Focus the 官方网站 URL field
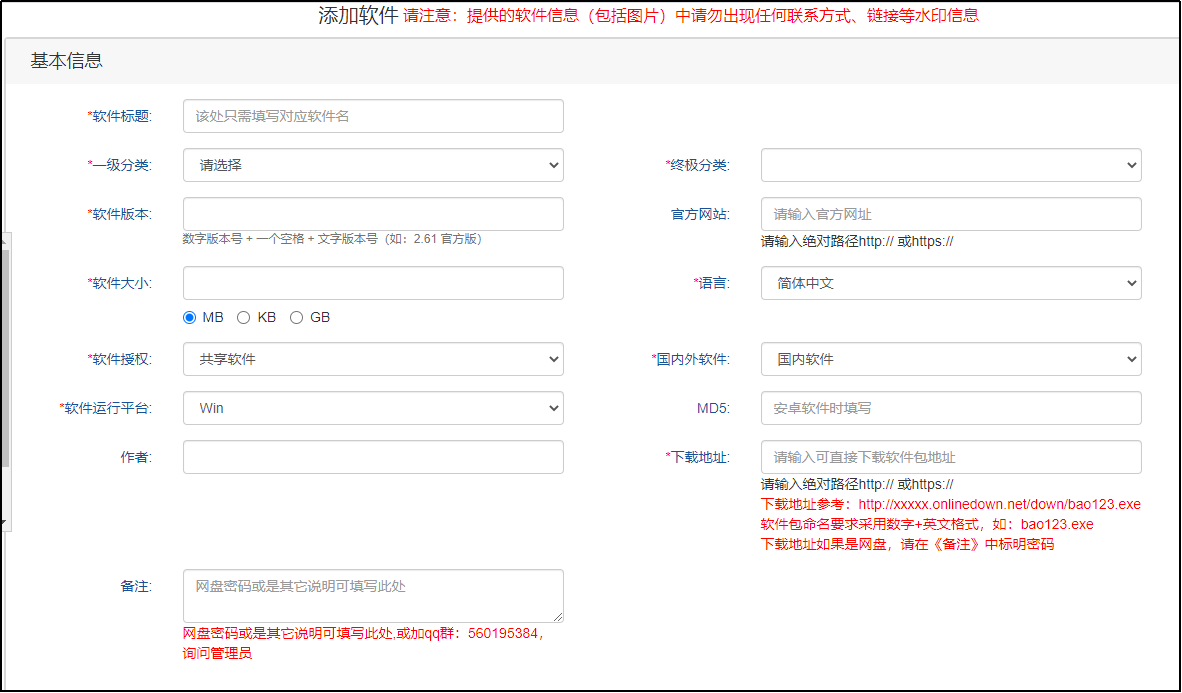The height and width of the screenshot is (693, 1182). click(951, 214)
